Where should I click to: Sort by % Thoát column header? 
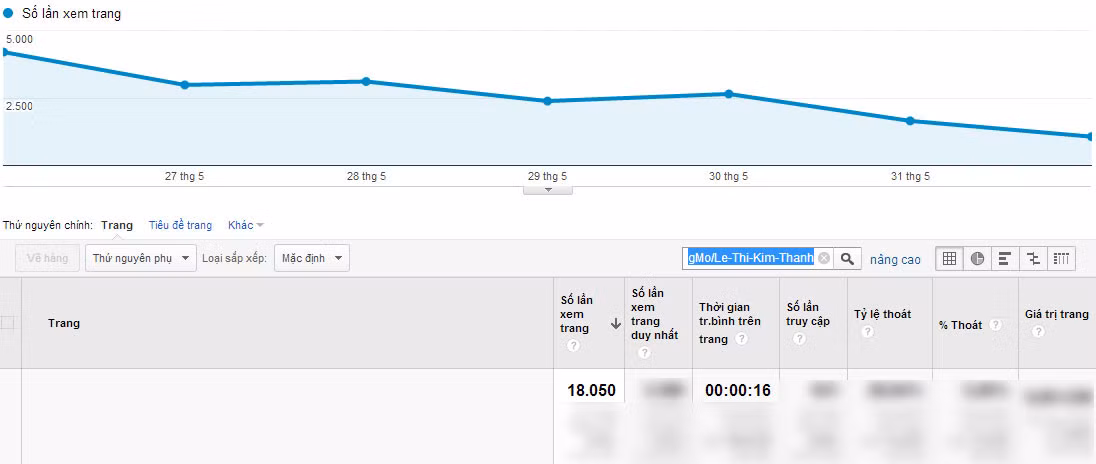(961, 325)
